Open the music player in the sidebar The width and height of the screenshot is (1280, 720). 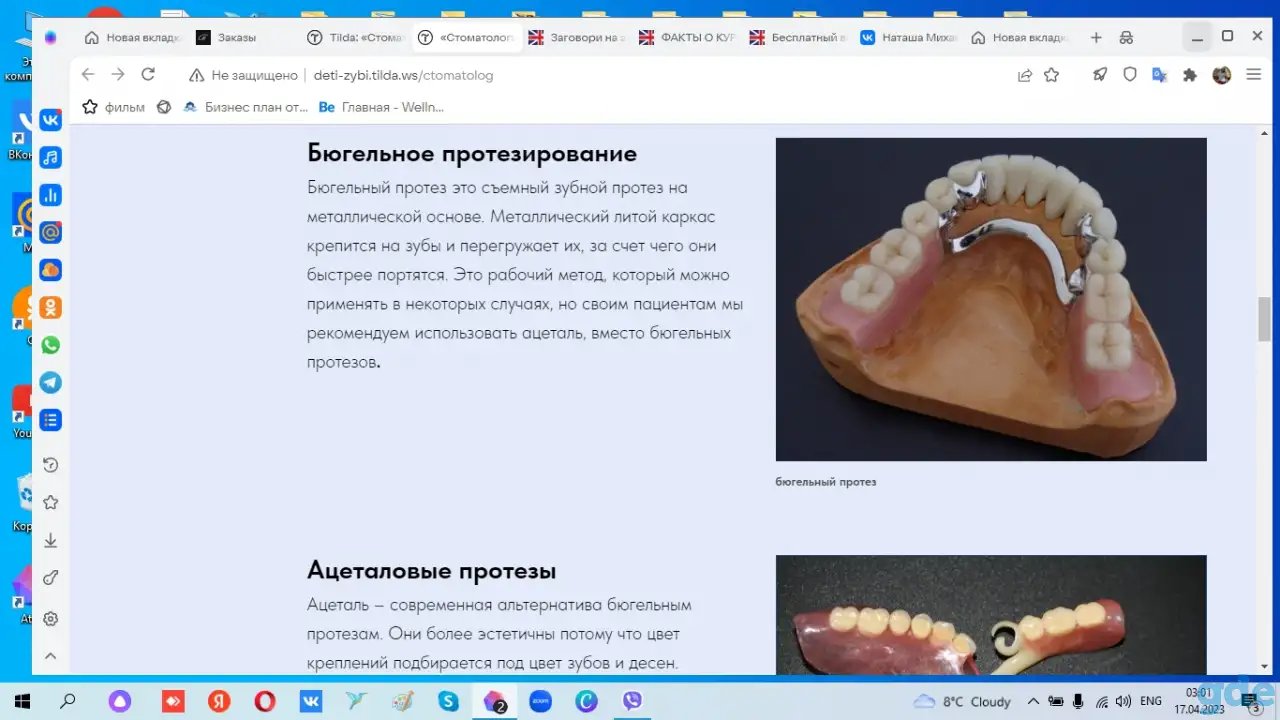click(x=50, y=157)
